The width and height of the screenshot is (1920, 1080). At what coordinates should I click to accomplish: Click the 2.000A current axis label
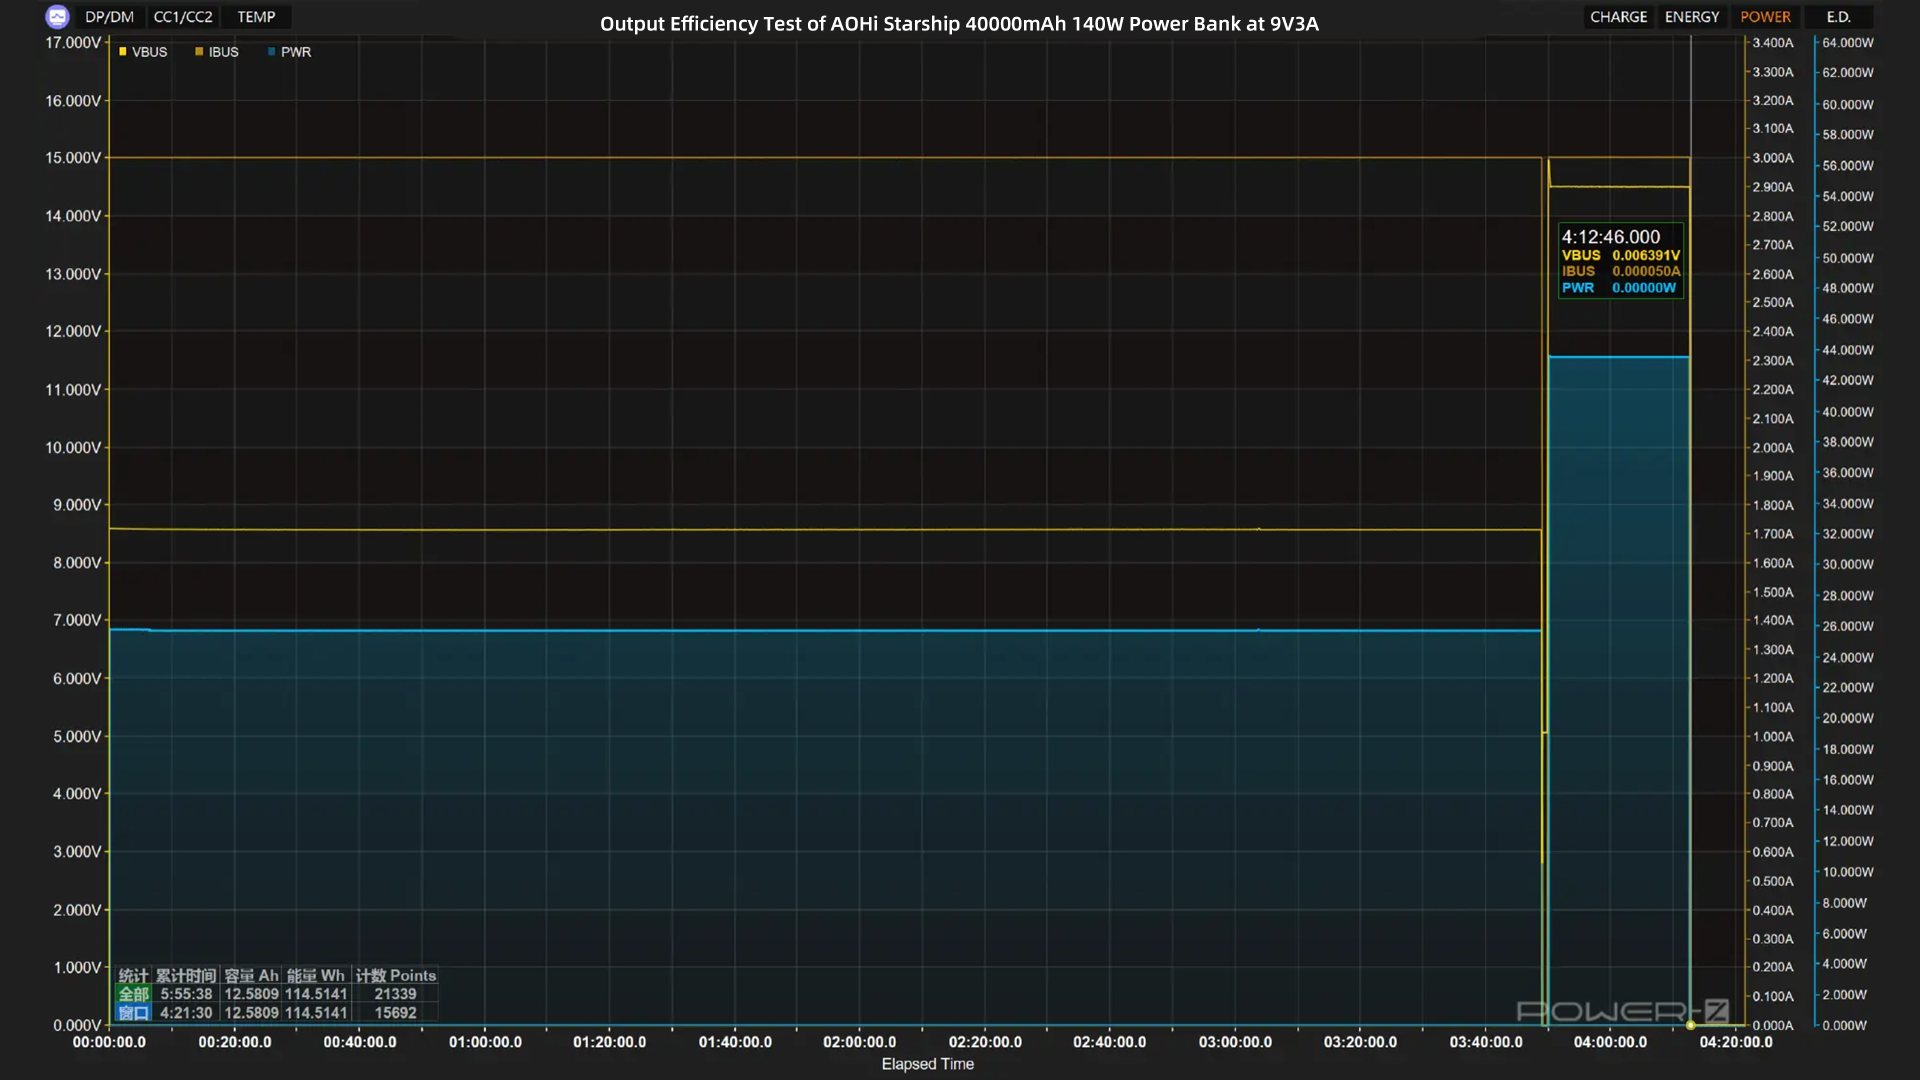point(1773,448)
